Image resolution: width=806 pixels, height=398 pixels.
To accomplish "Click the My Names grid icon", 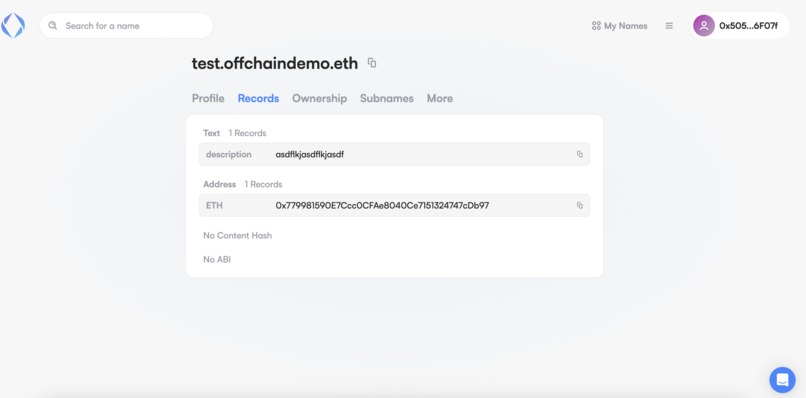I will (x=596, y=26).
